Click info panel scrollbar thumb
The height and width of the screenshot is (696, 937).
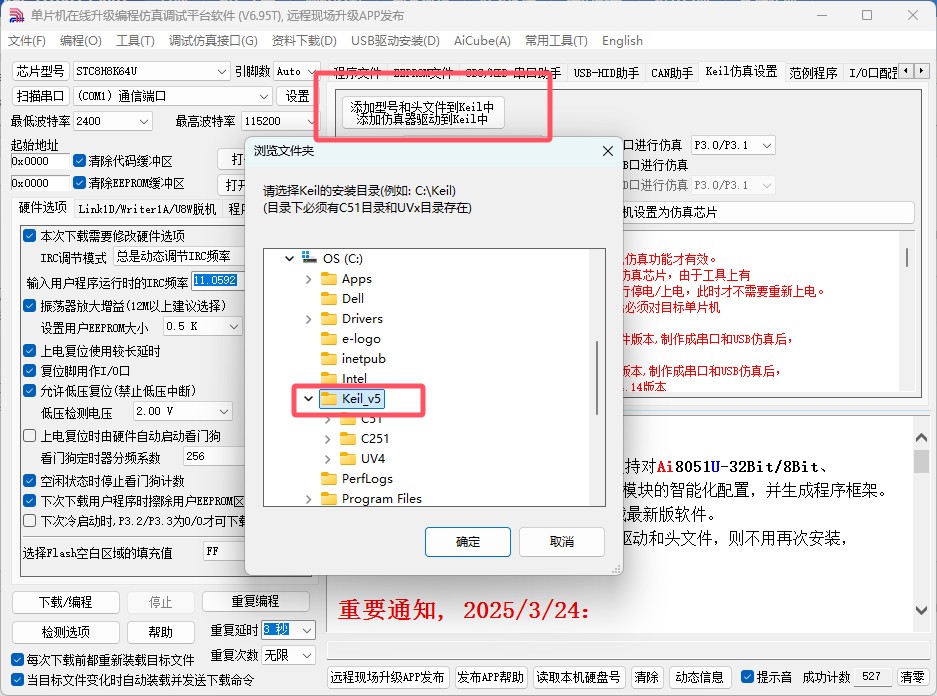(x=921, y=461)
